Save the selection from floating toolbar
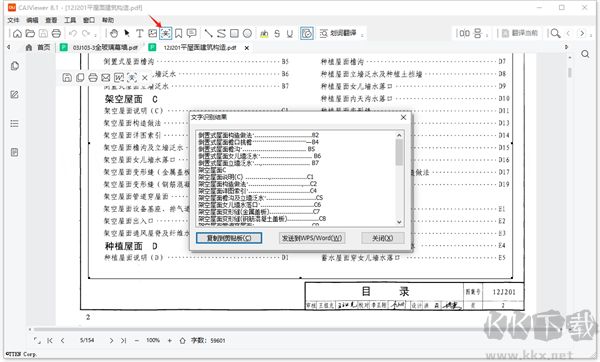The width and height of the screenshot is (600, 362). click(x=67, y=78)
